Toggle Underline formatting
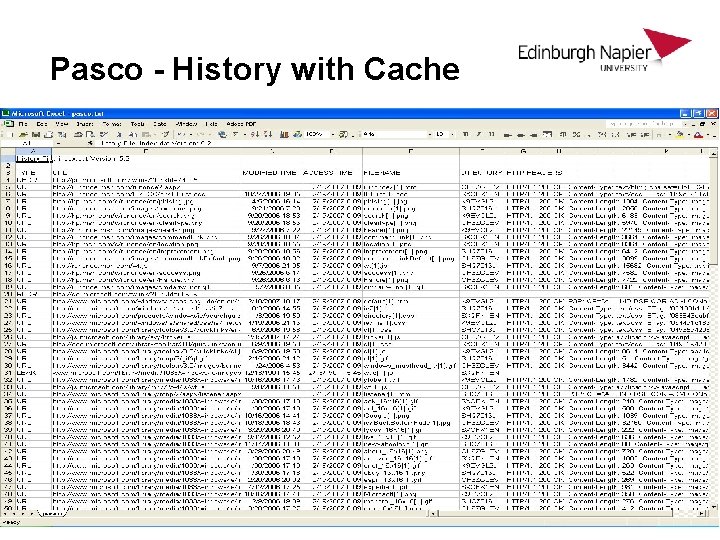This screenshot has height=540, width=720. click(491, 135)
